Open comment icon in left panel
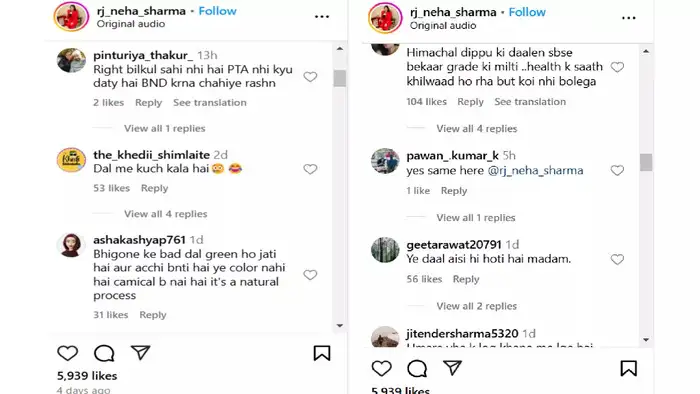The height and width of the screenshot is (394, 700). pos(104,353)
